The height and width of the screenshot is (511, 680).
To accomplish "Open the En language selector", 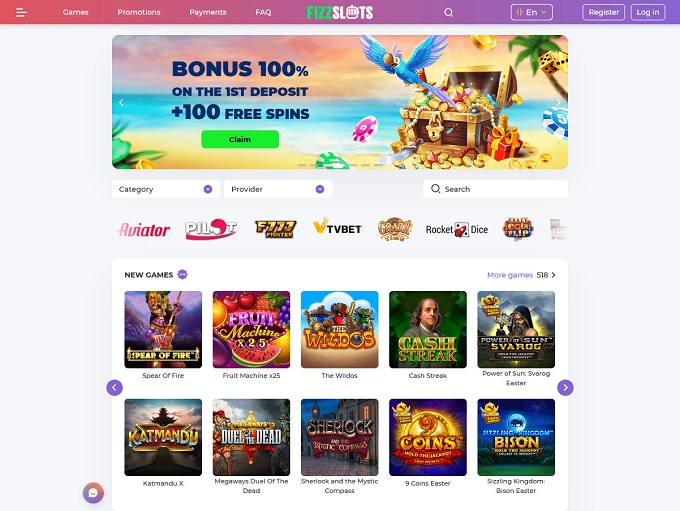I will (x=532, y=13).
